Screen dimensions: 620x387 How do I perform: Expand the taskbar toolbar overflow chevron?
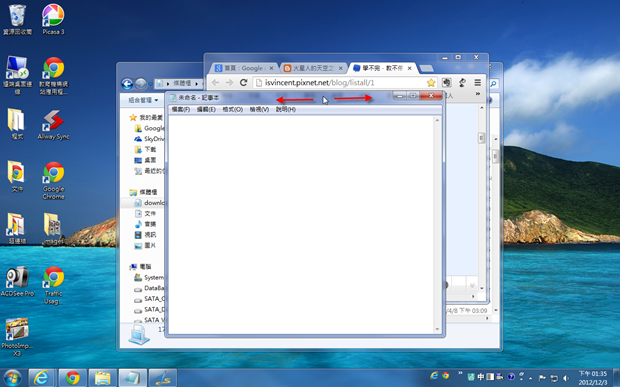tap(460, 373)
